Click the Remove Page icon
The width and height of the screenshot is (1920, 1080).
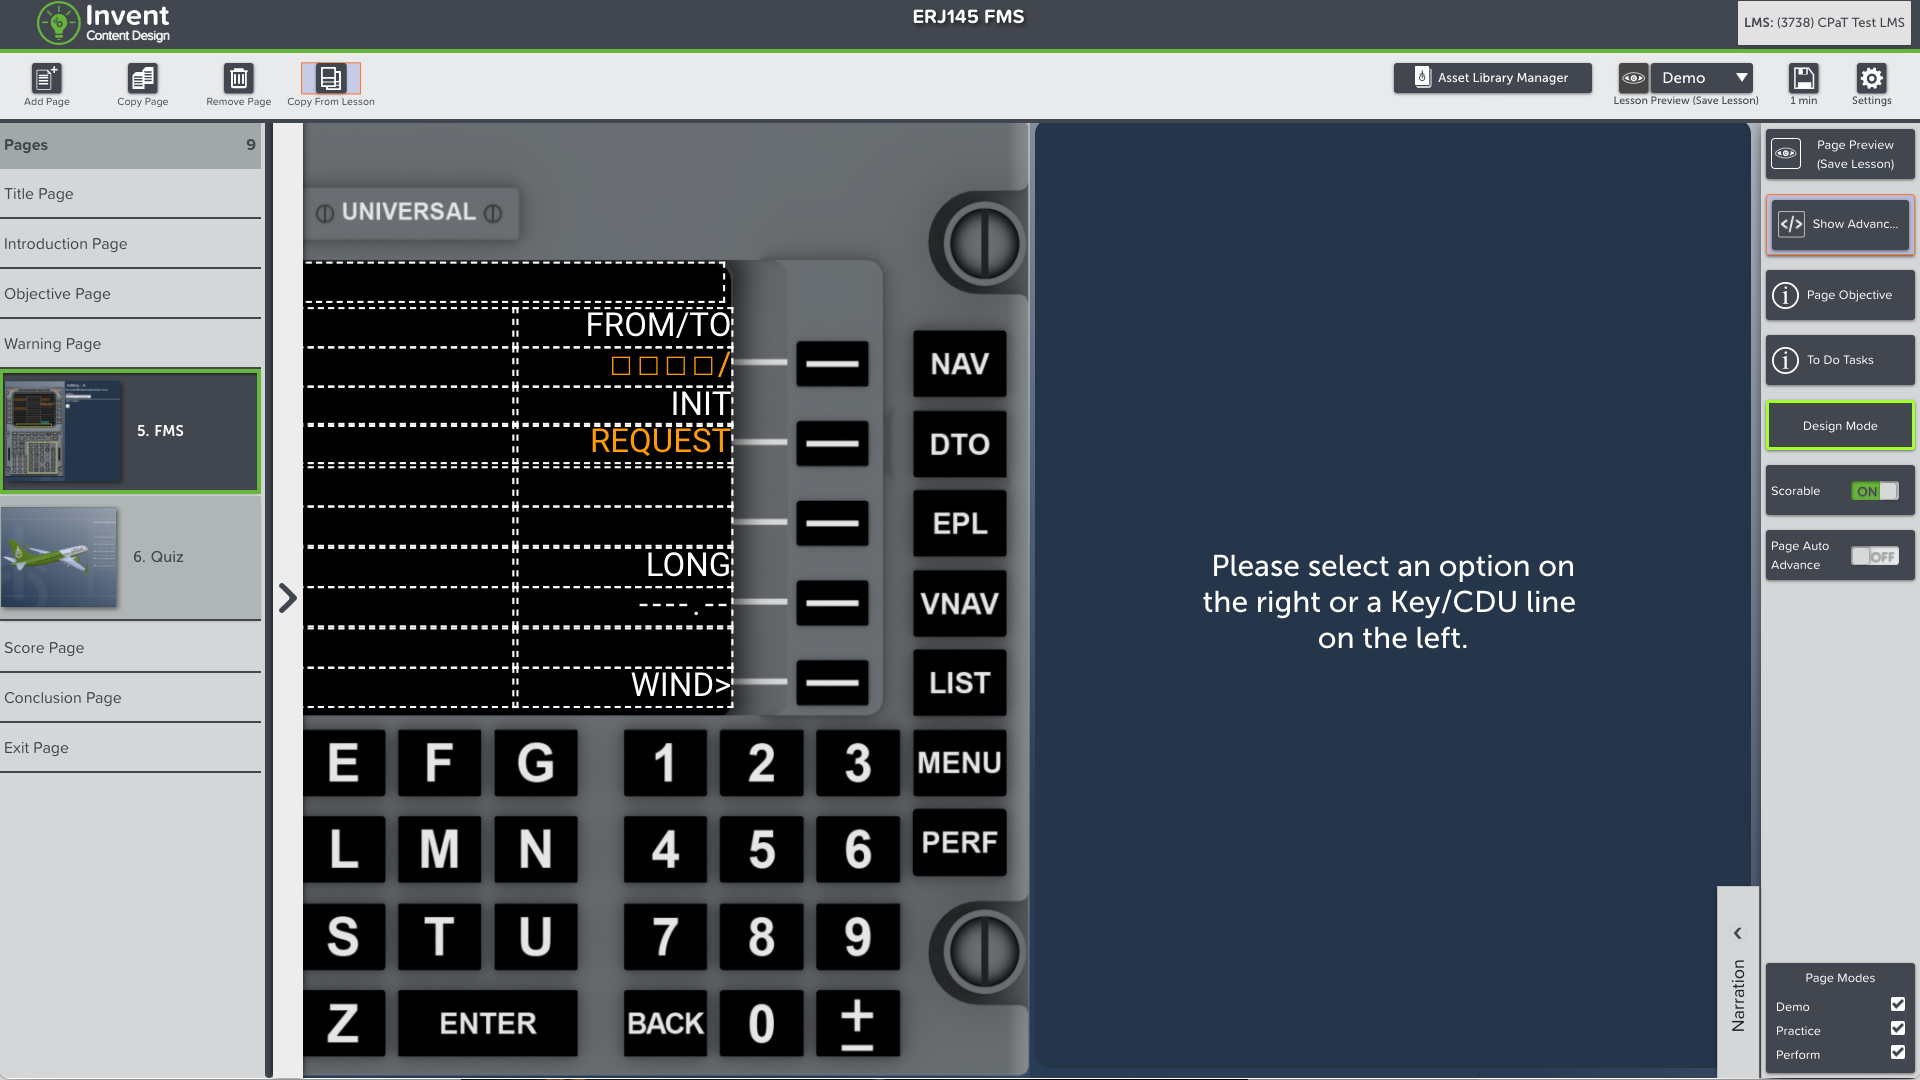tap(239, 78)
